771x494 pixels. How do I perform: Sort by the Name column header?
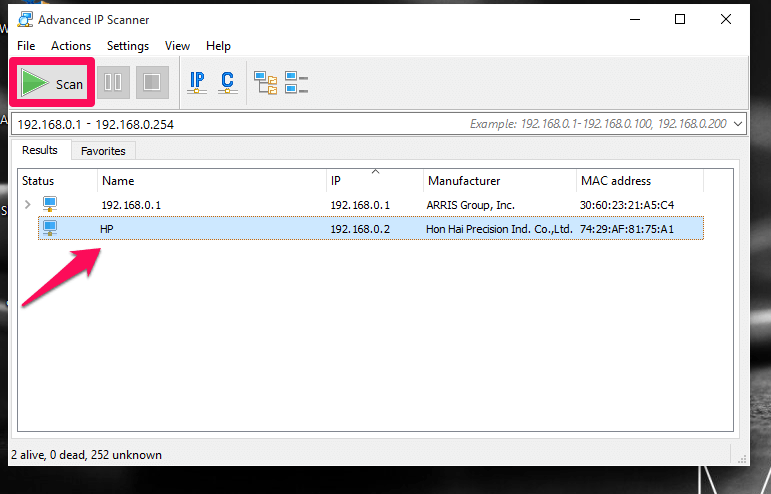pos(212,181)
